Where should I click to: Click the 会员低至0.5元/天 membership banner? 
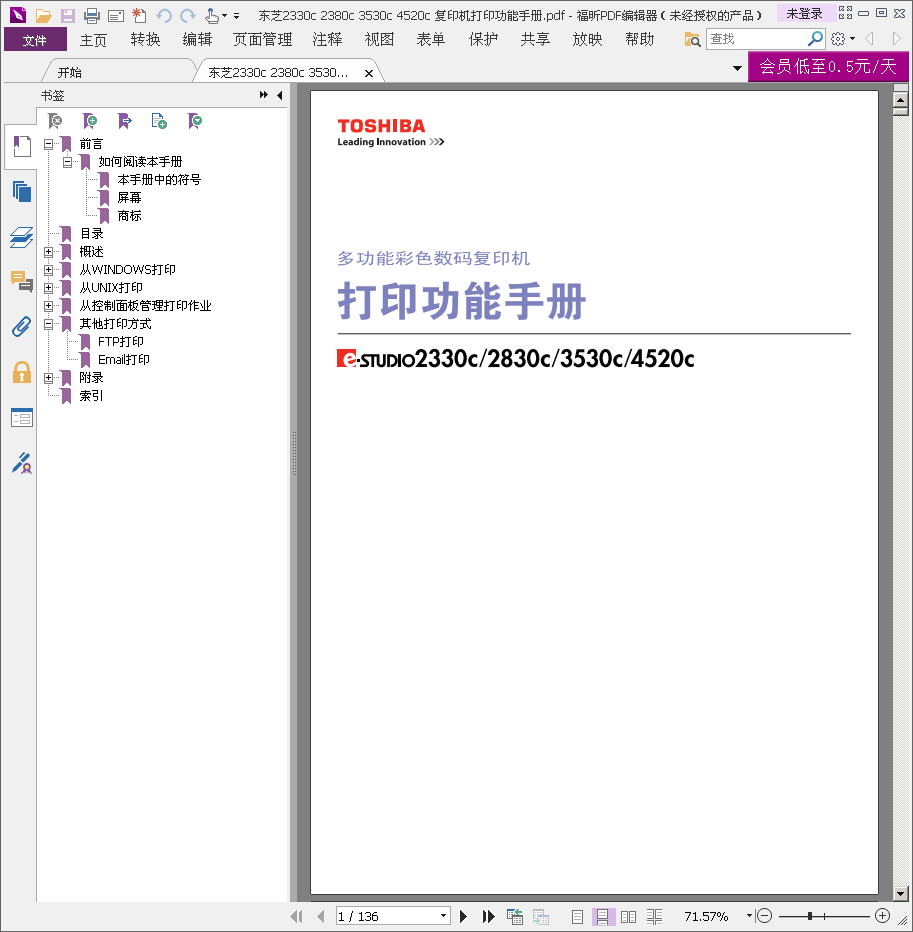click(828, 67)
